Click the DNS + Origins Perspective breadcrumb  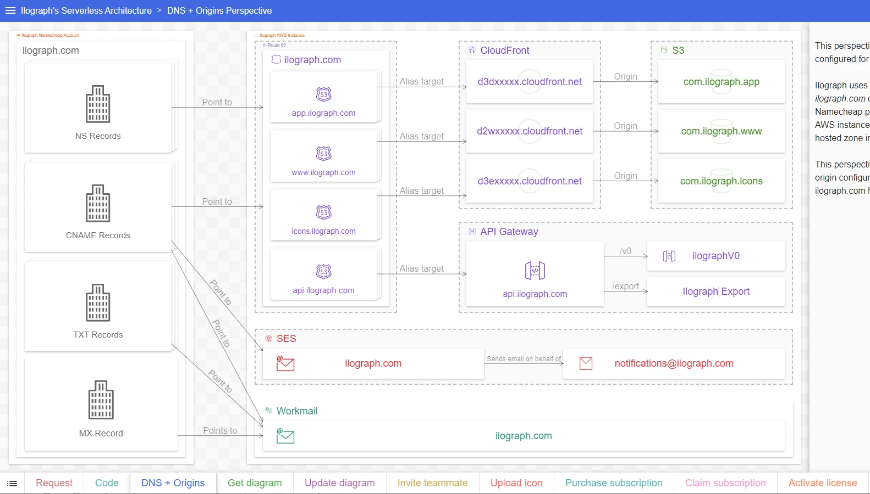point(220,11)
